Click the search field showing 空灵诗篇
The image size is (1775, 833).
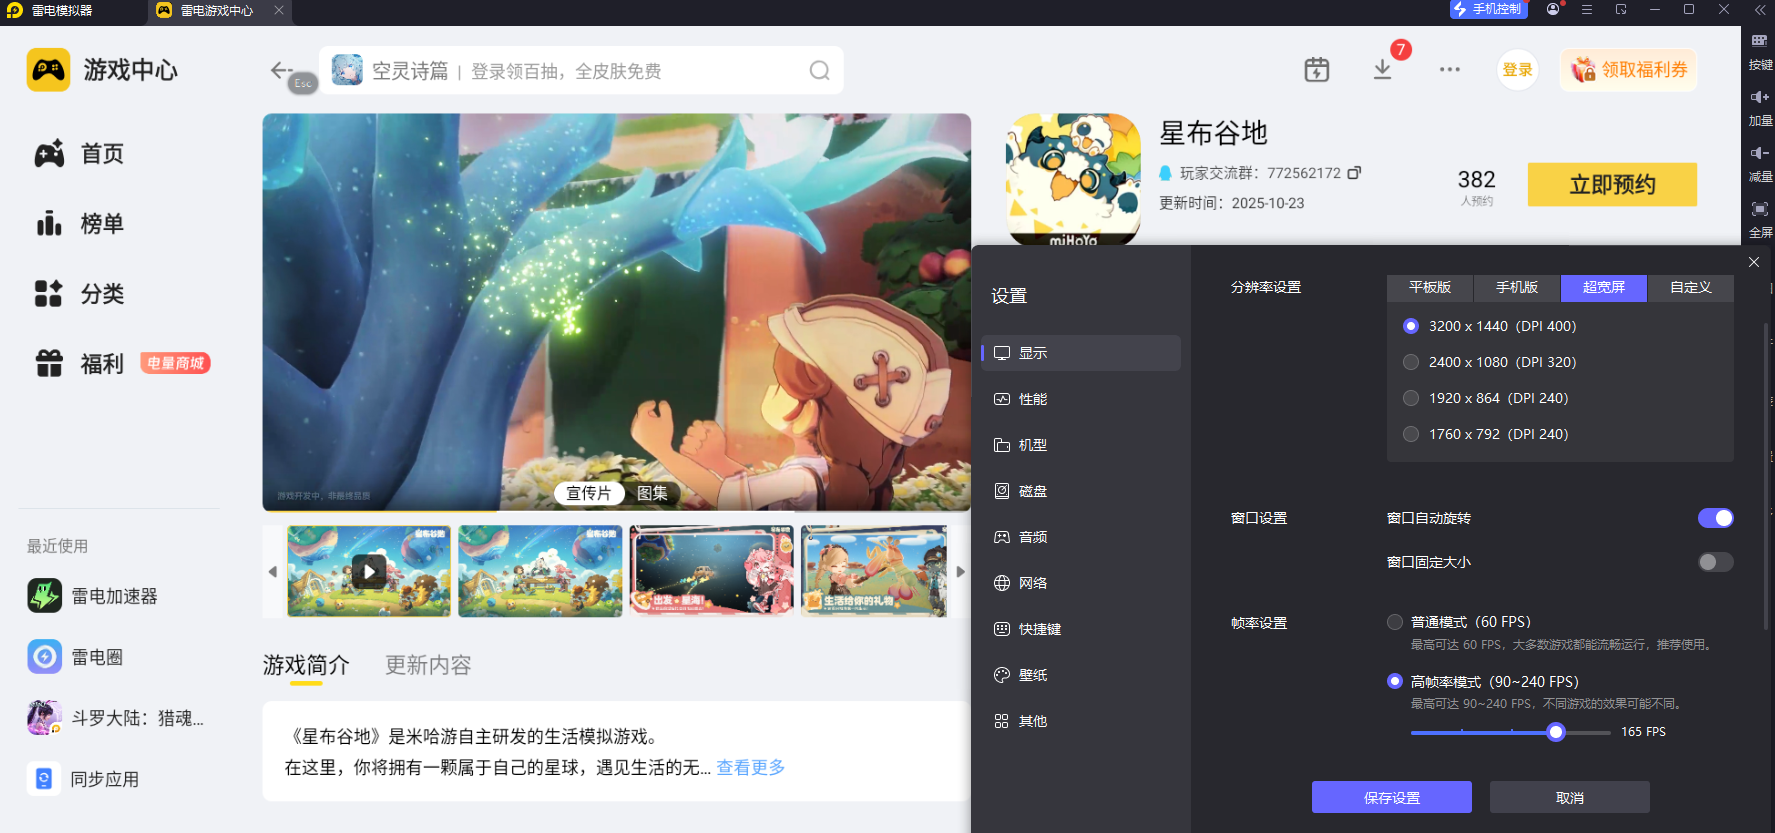(x=581, y=70)
